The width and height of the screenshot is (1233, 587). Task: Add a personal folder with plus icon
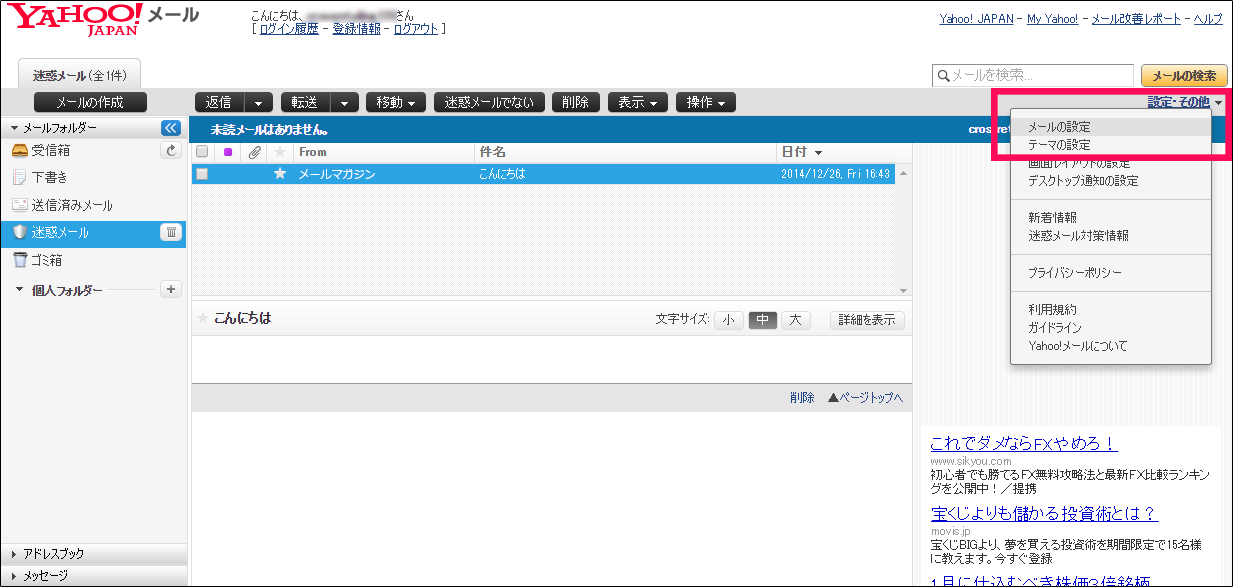171,290
